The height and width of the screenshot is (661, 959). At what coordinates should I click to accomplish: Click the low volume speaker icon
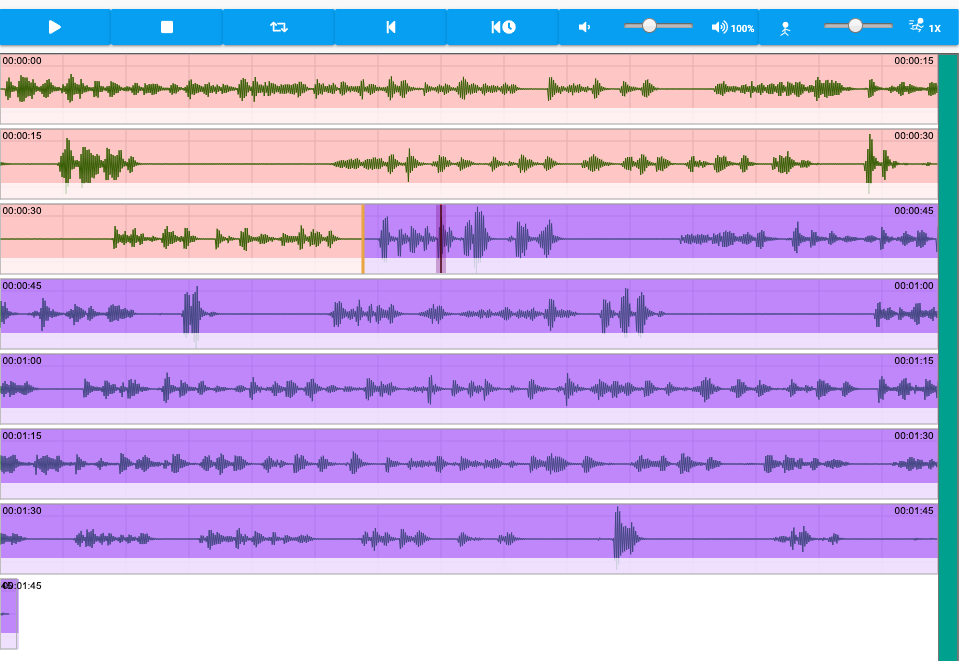click(x=584, y=28)
